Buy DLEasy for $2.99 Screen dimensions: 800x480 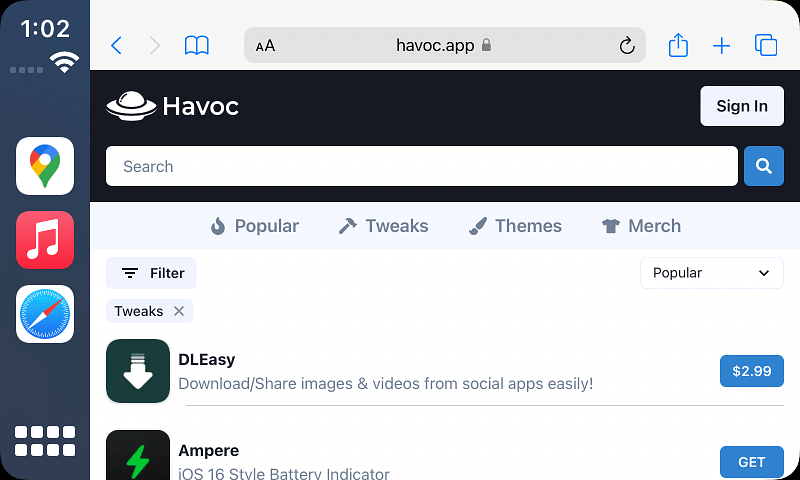[752, 371]
